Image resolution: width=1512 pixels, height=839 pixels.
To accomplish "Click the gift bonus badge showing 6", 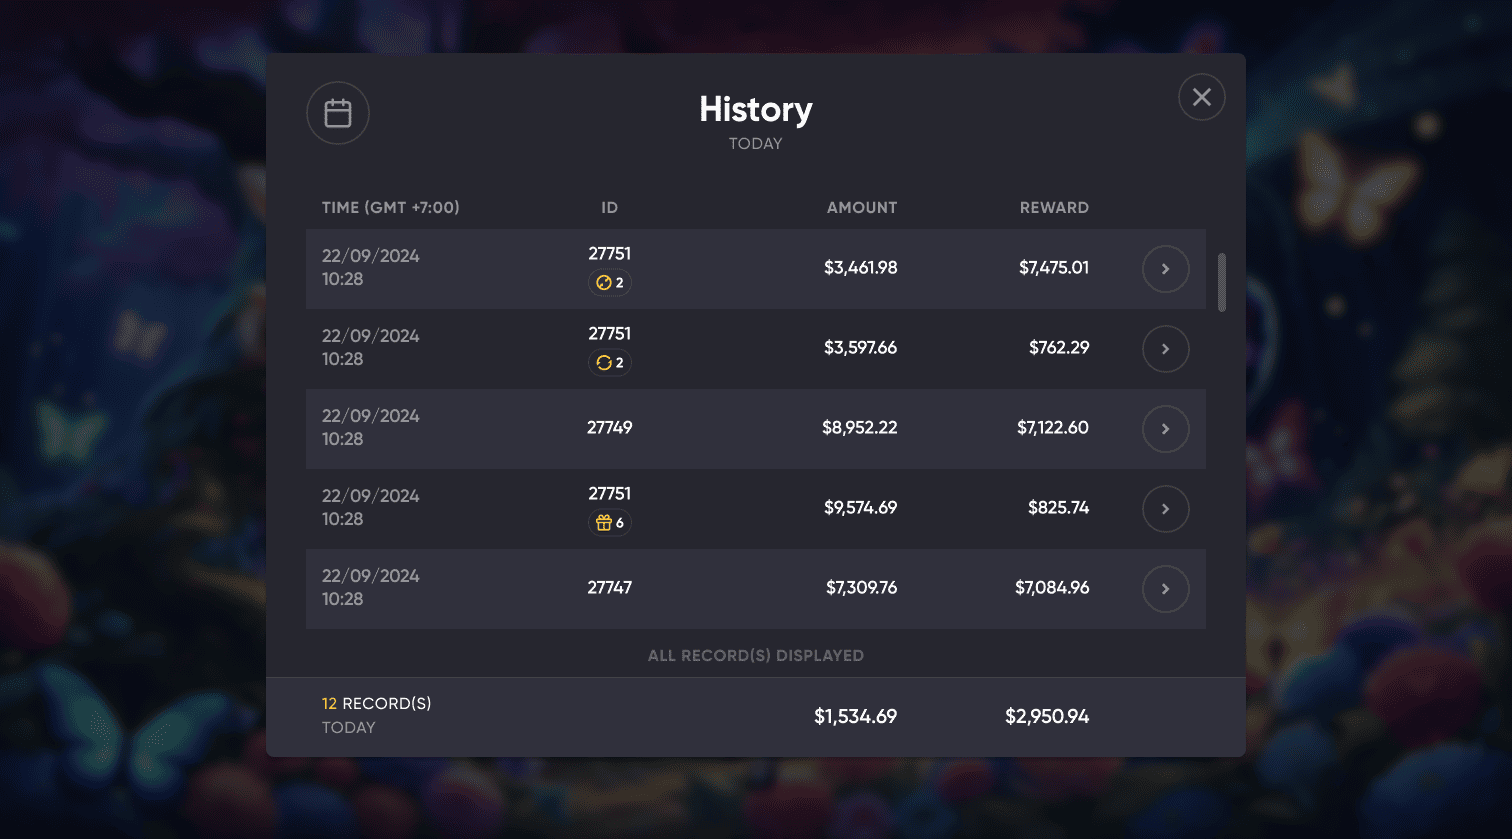I will click(x=610, y=523).
